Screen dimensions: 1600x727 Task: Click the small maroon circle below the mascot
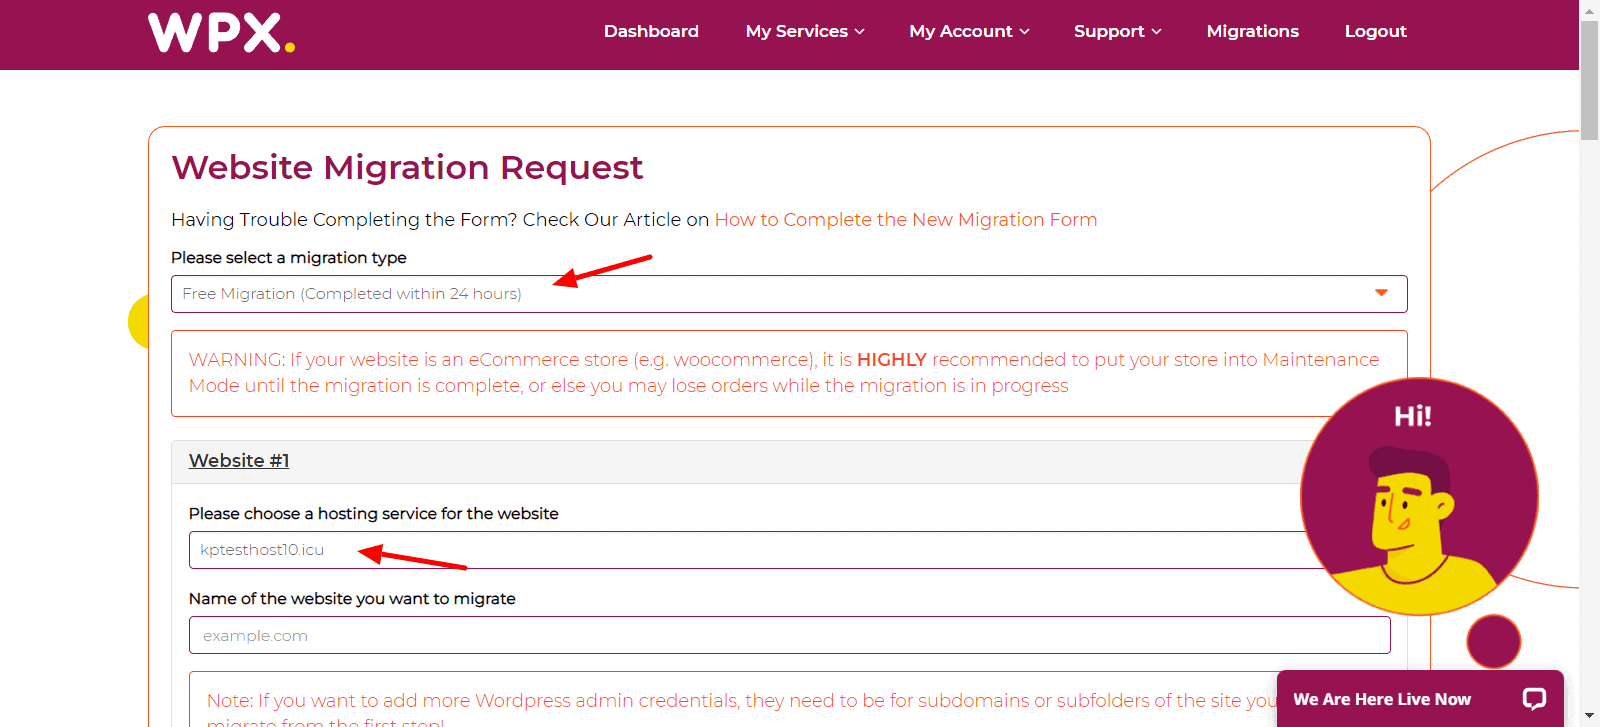1493,641
